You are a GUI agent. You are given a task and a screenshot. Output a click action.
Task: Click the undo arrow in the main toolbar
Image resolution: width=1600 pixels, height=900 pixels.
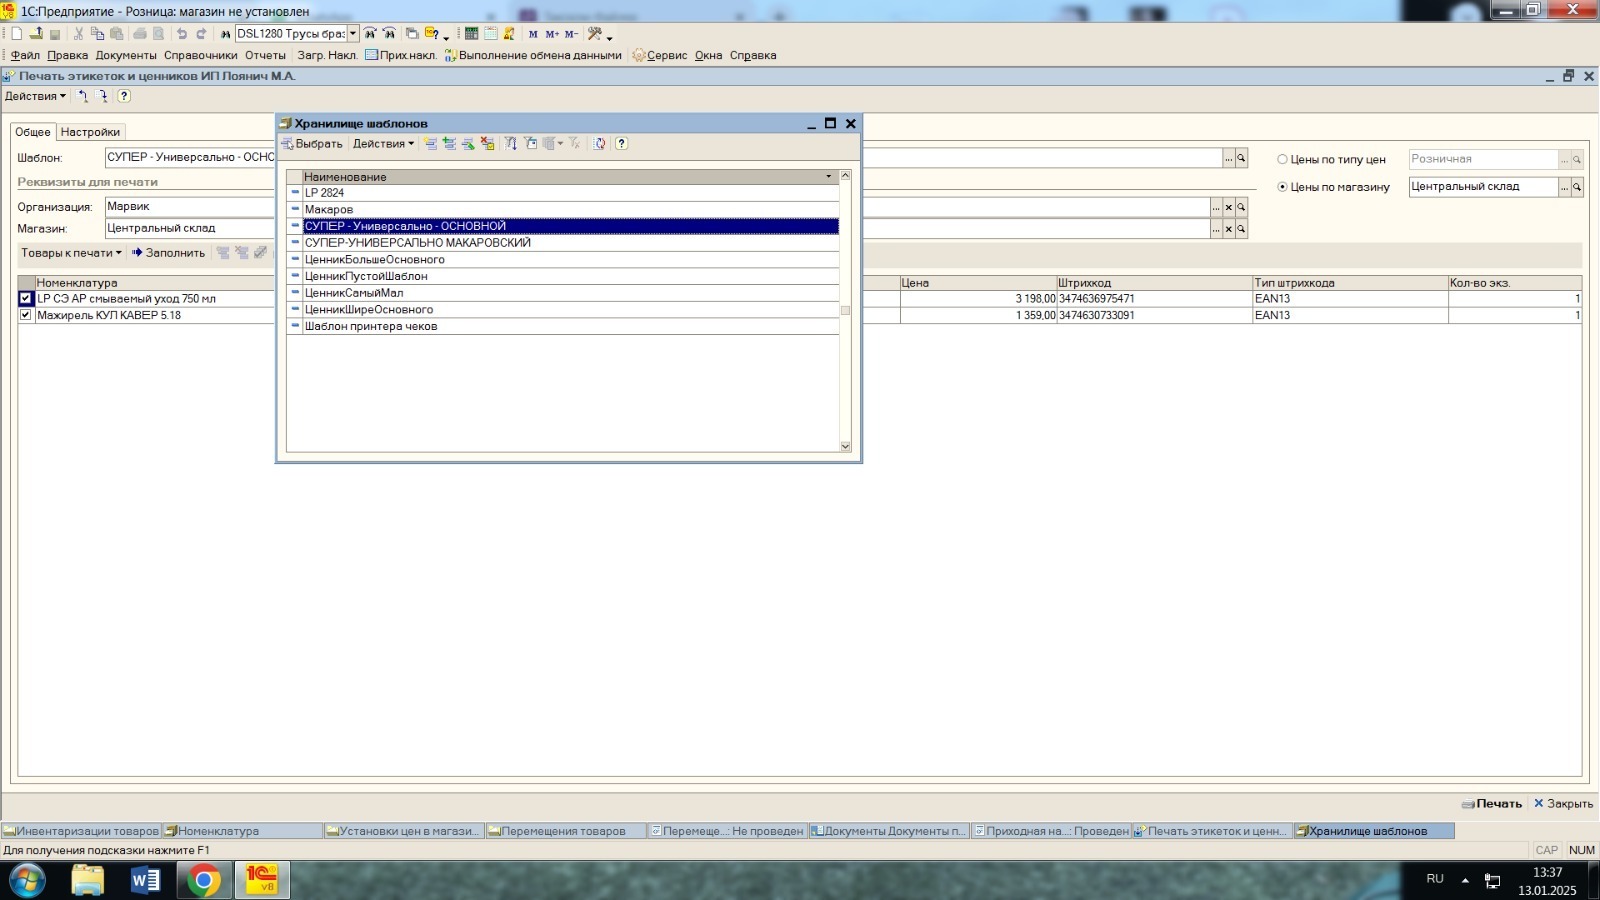tap(181, 34)
